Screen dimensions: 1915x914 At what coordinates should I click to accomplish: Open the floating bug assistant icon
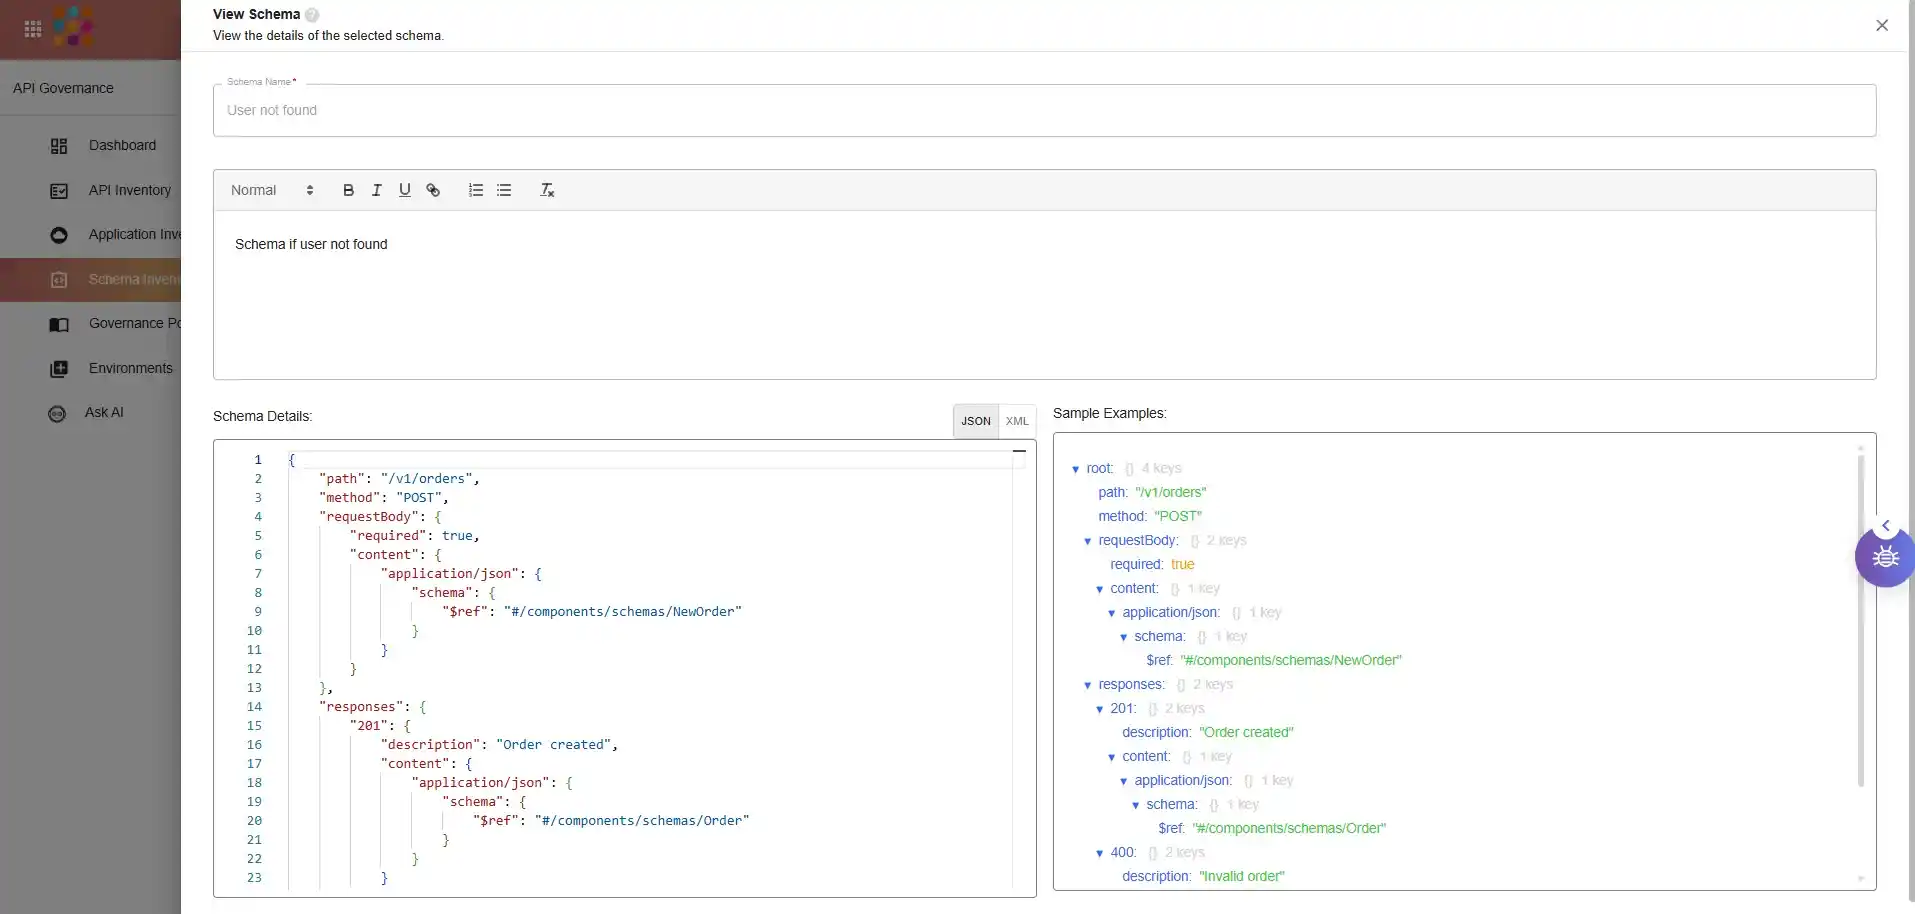tap(1884, 557)
